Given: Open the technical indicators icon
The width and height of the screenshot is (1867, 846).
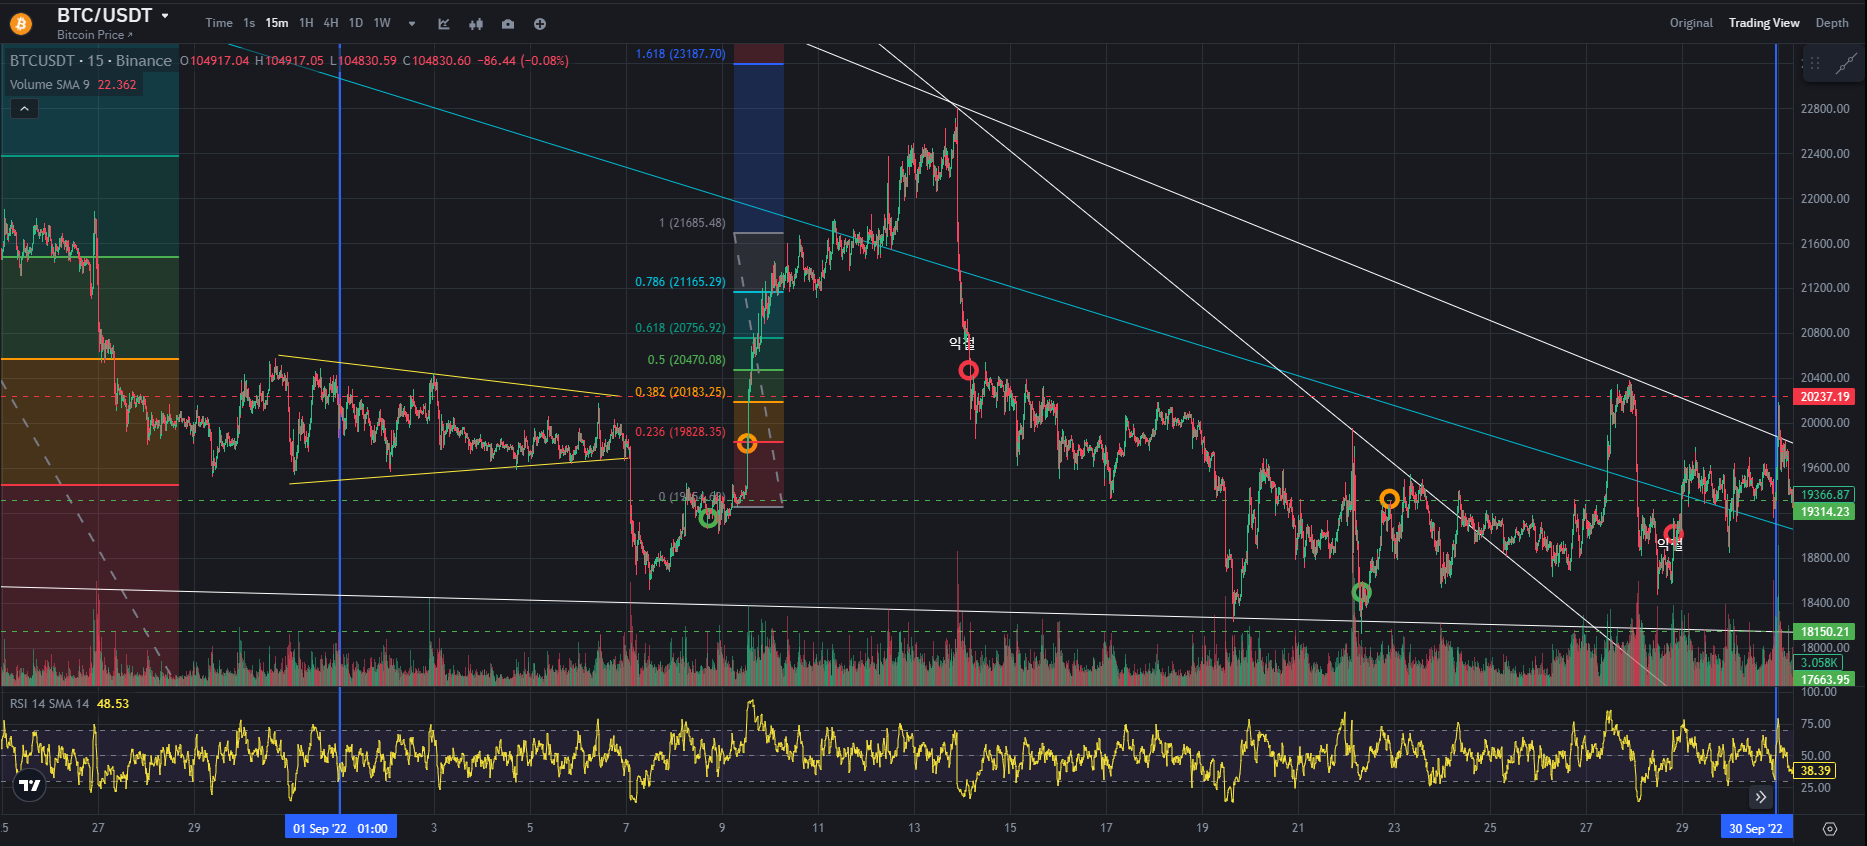Looking at the screenshot, I should point(444,24).
